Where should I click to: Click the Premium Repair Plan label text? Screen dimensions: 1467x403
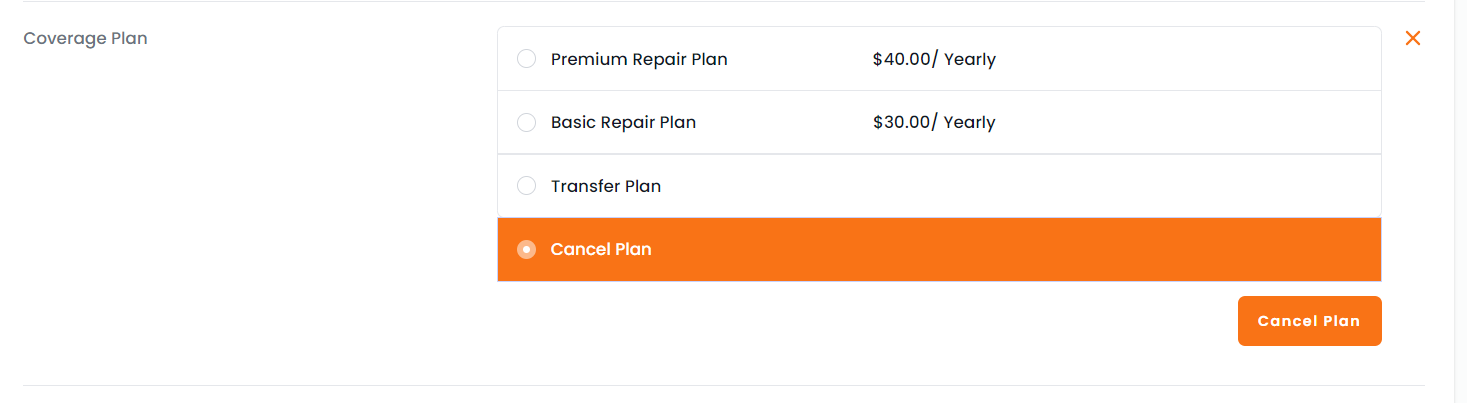tap(639, 59)
